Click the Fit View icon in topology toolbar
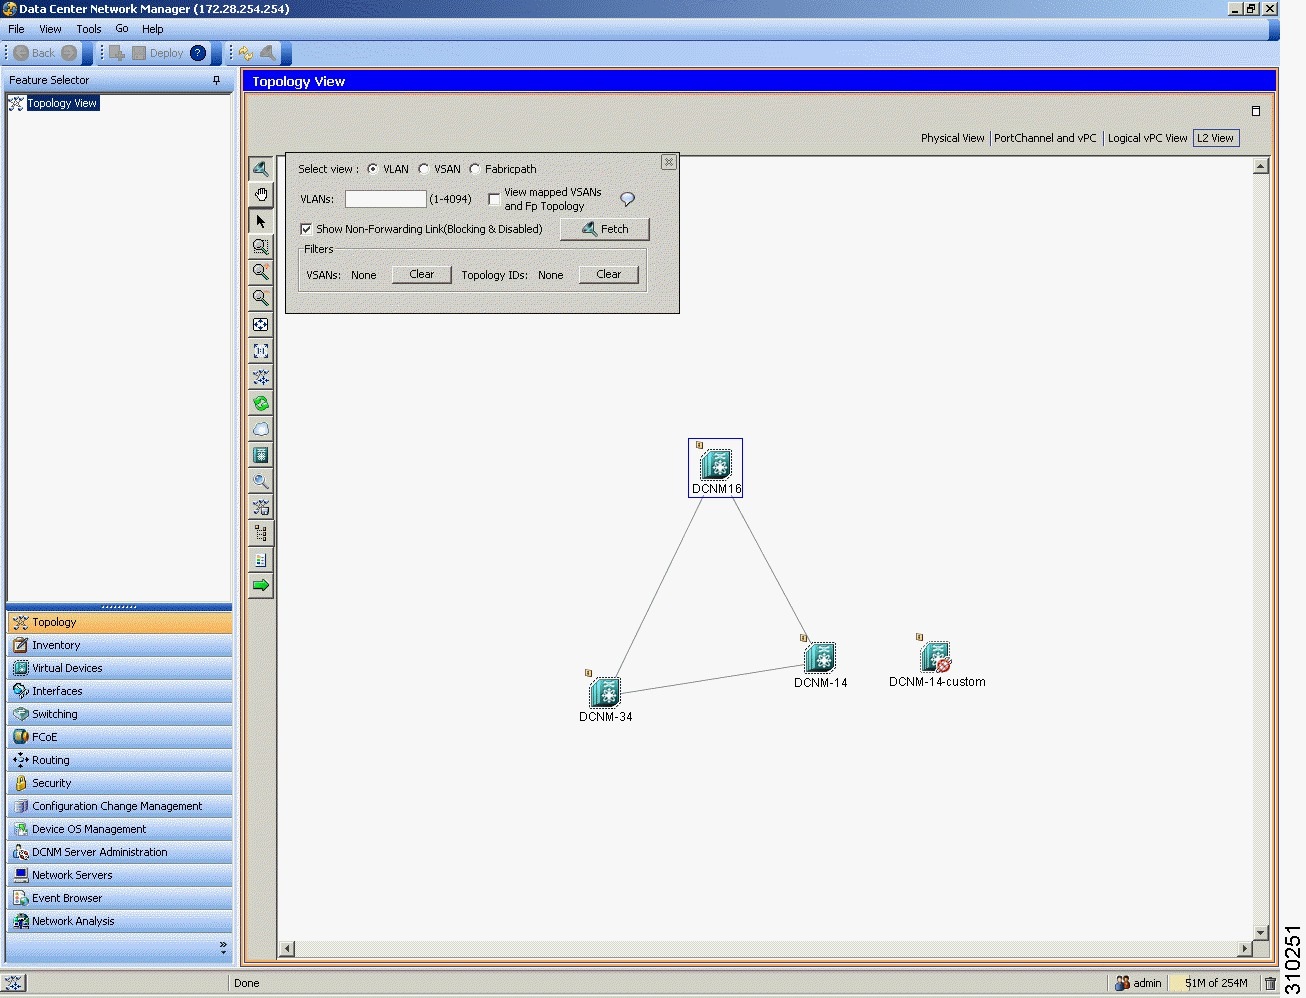This screenshot has height=998, width=1306. pyautogui.click(x=260, y=324)
